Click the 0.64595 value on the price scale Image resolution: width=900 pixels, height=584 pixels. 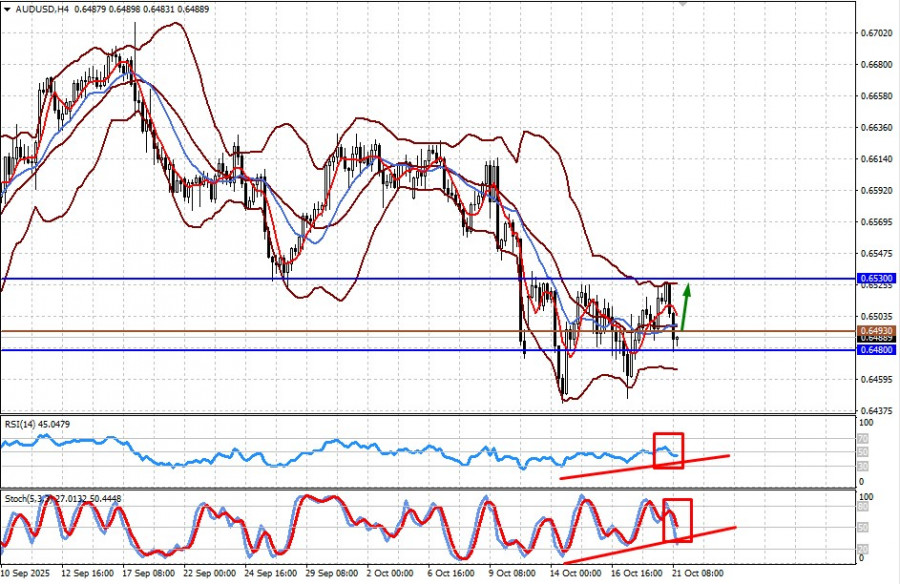pos(876,379)
